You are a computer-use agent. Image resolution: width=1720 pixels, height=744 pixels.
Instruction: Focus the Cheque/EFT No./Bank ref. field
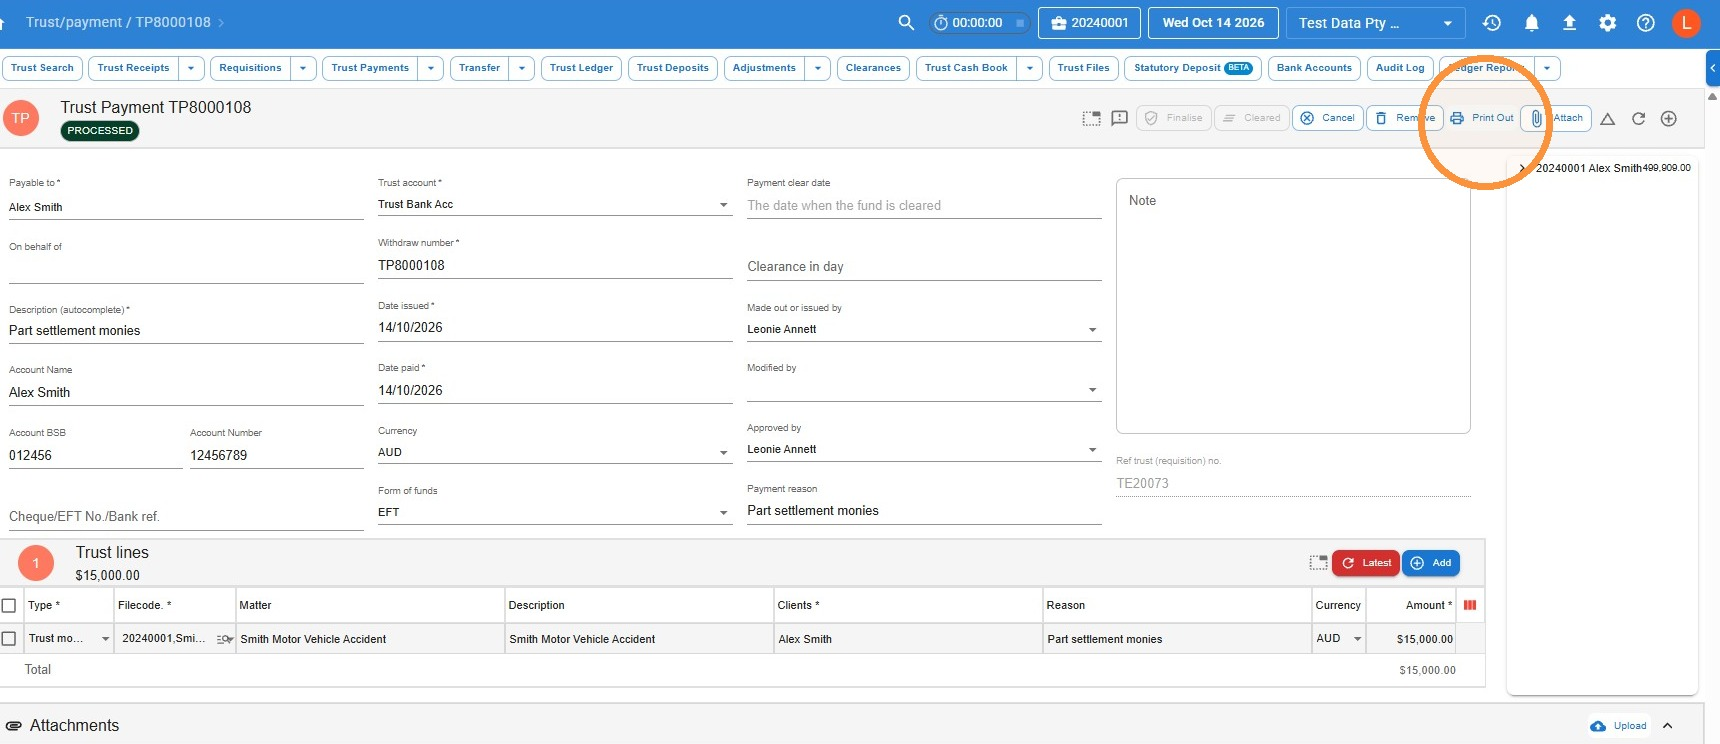tap(186, 517)
